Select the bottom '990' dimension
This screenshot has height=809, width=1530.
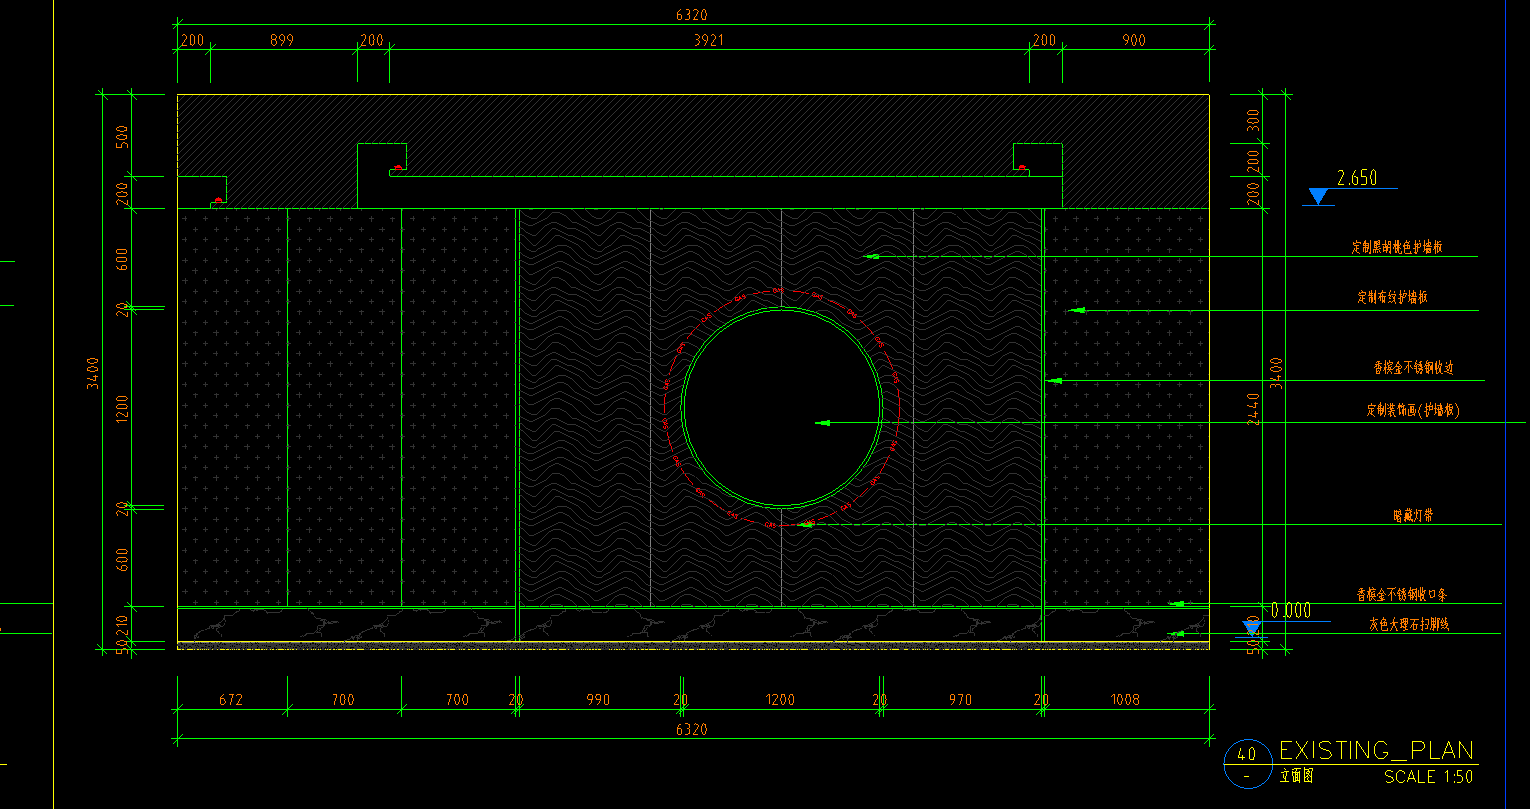point(598,700)
